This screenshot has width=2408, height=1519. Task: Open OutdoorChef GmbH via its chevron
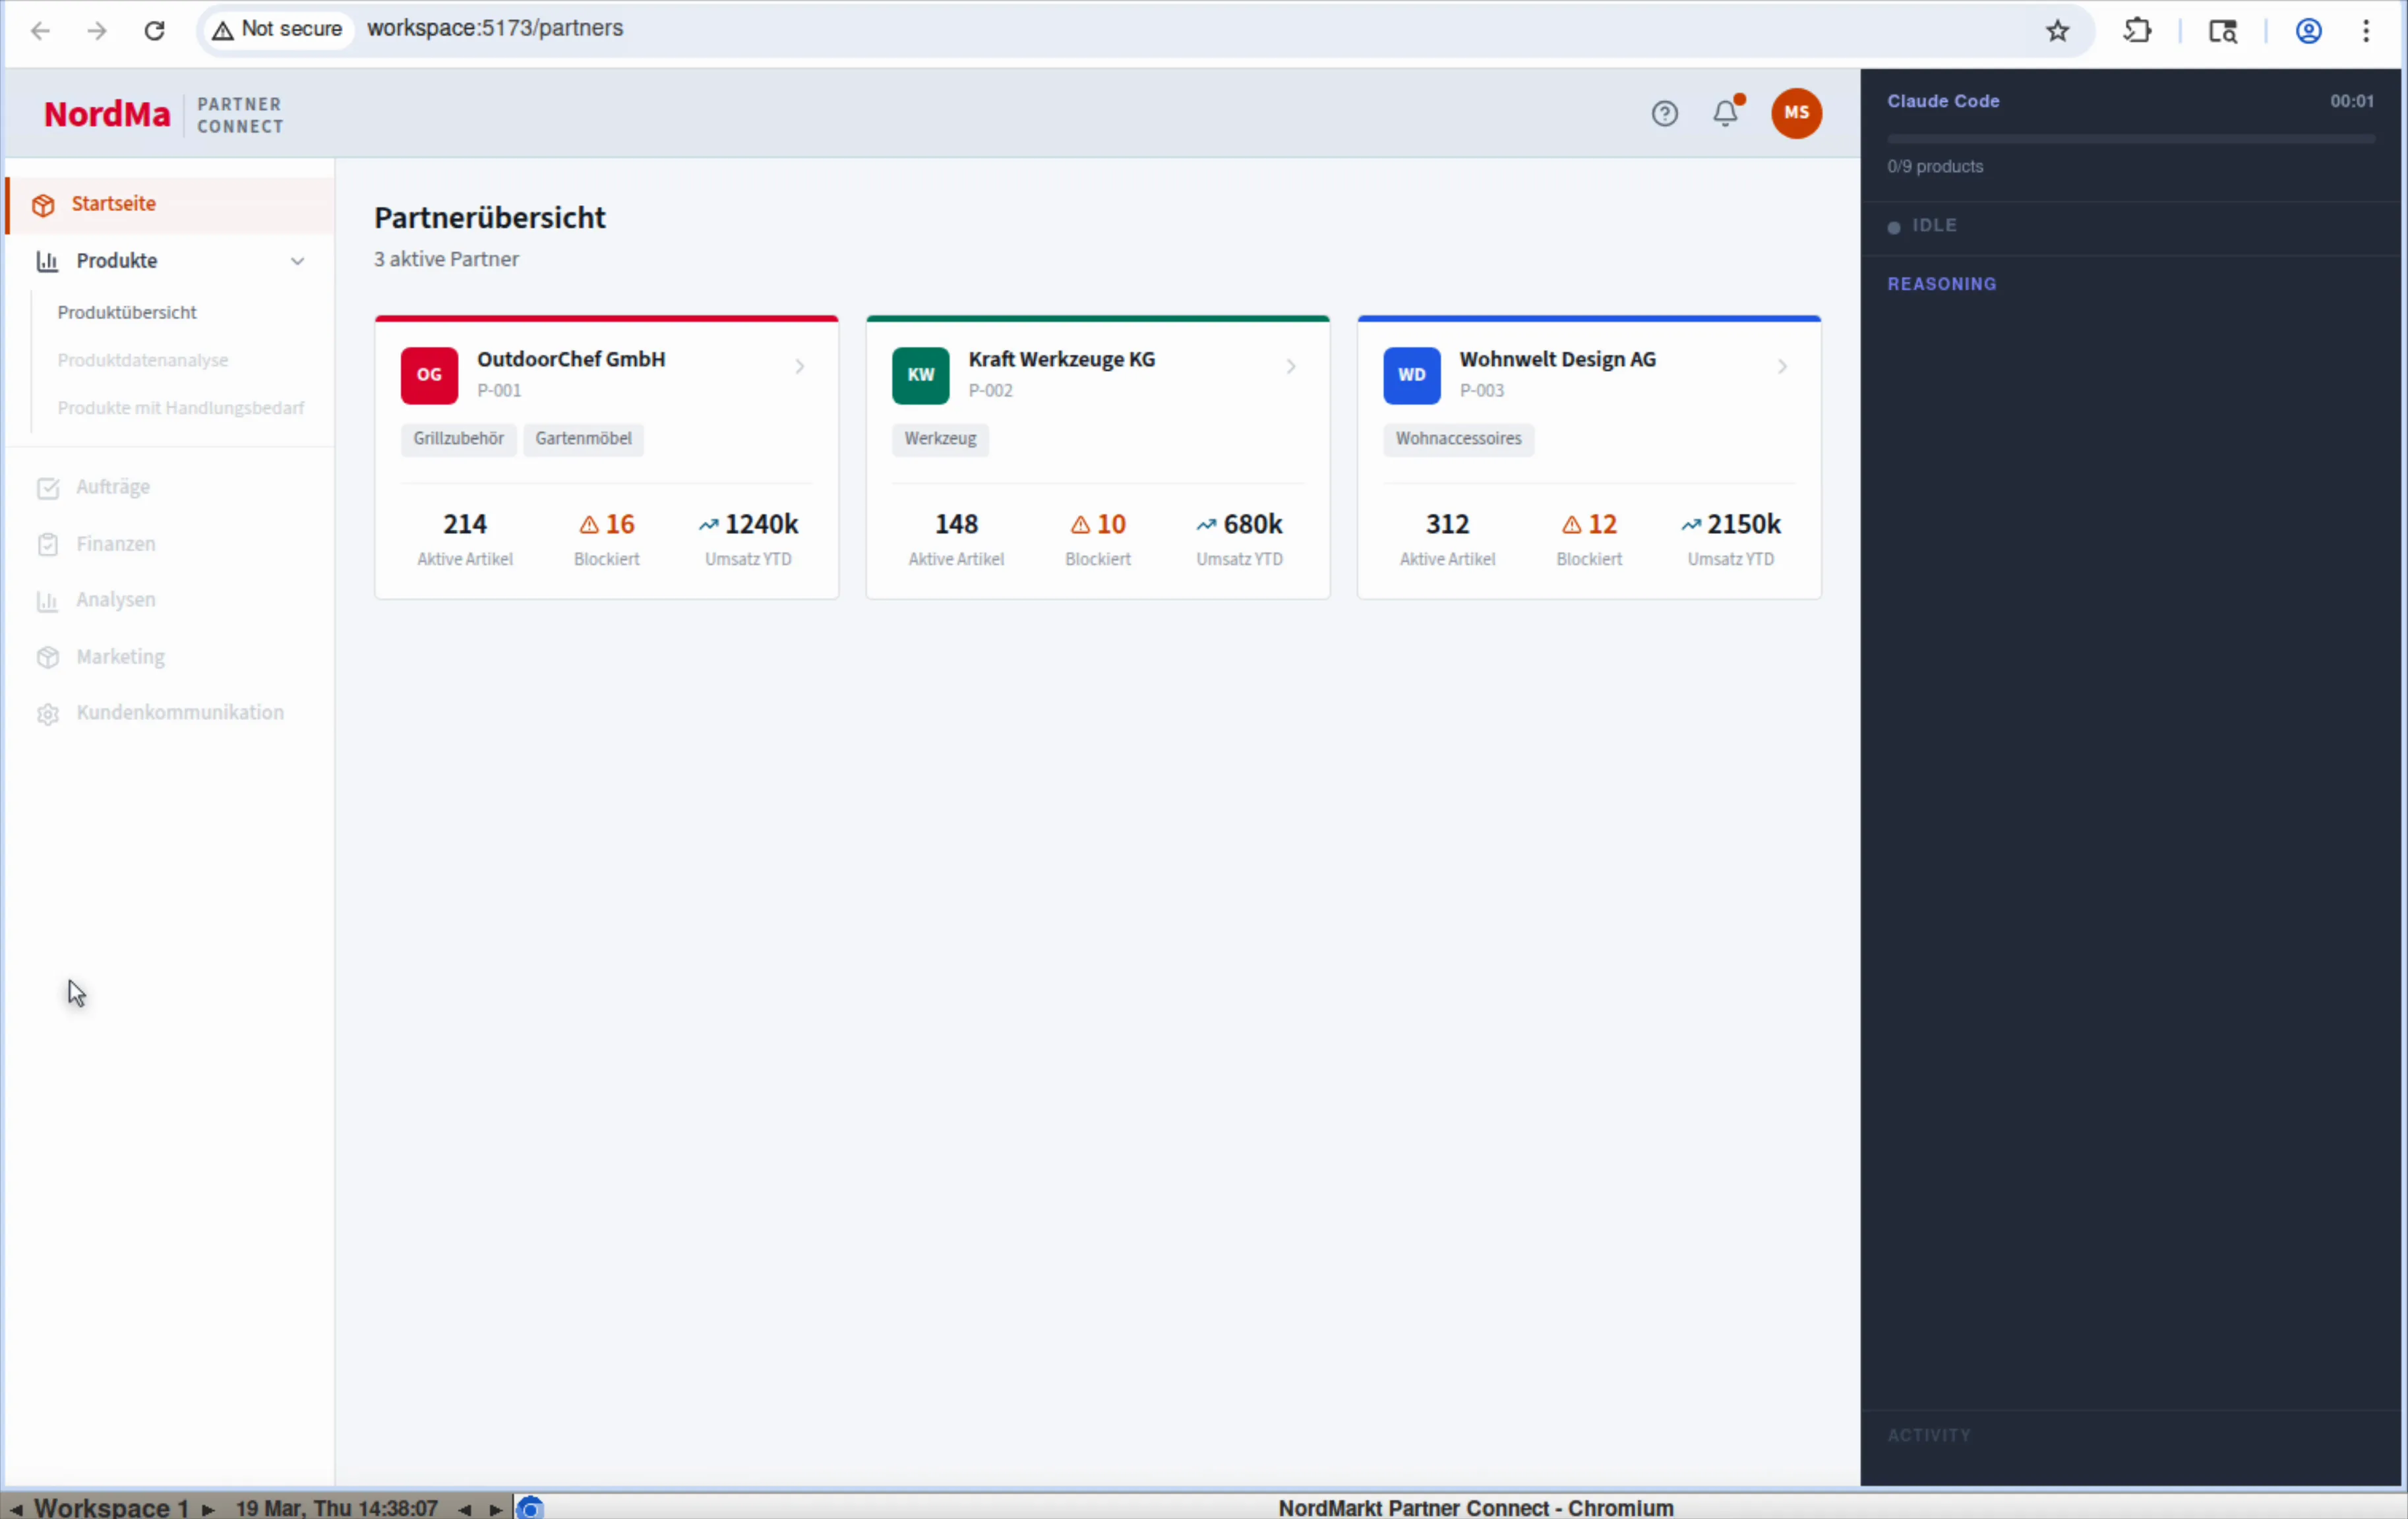point(799,366)
